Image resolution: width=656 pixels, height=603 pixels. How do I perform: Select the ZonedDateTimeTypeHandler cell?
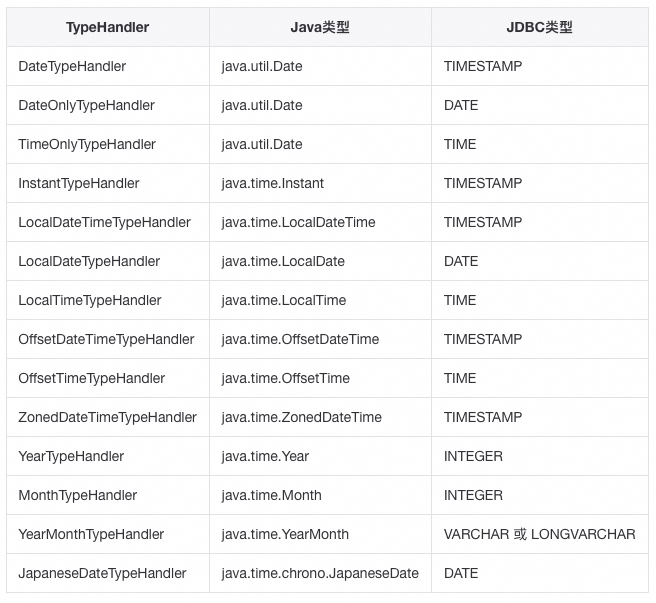[x=108, y=417]
